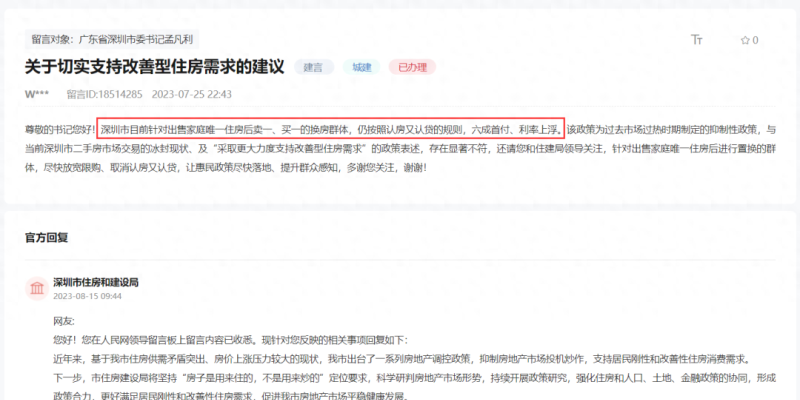The image size is (800, 400).
Task: Click the reply paragraph starting 下一步
Action: pos(415,386)
